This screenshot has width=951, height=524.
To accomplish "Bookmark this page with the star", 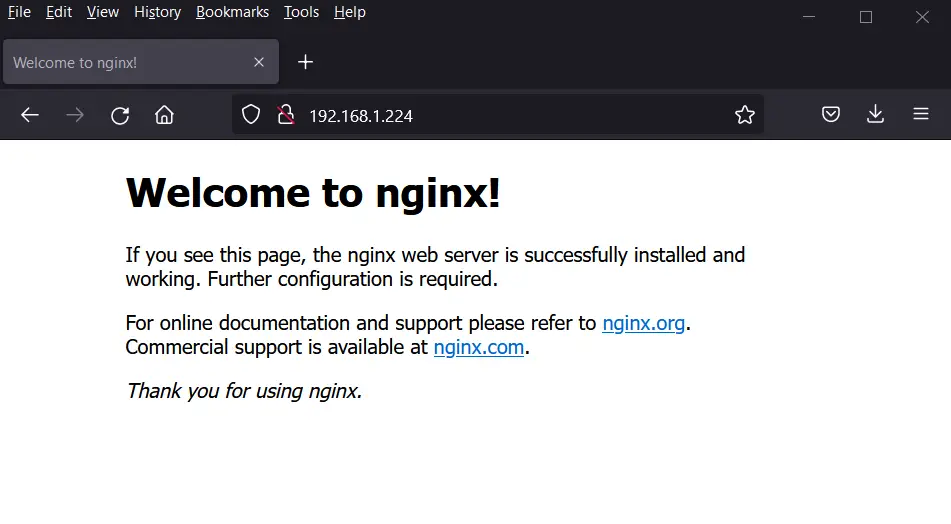I will point(745,115).
